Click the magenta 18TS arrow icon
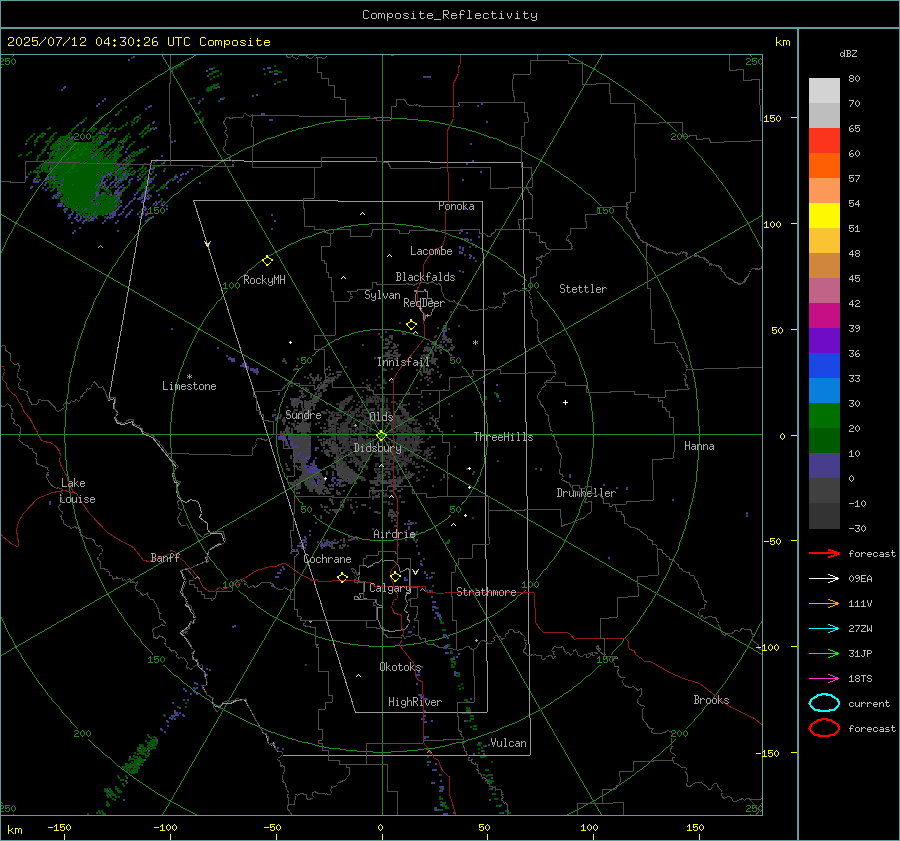900x841 pixels. click(824, 679)
